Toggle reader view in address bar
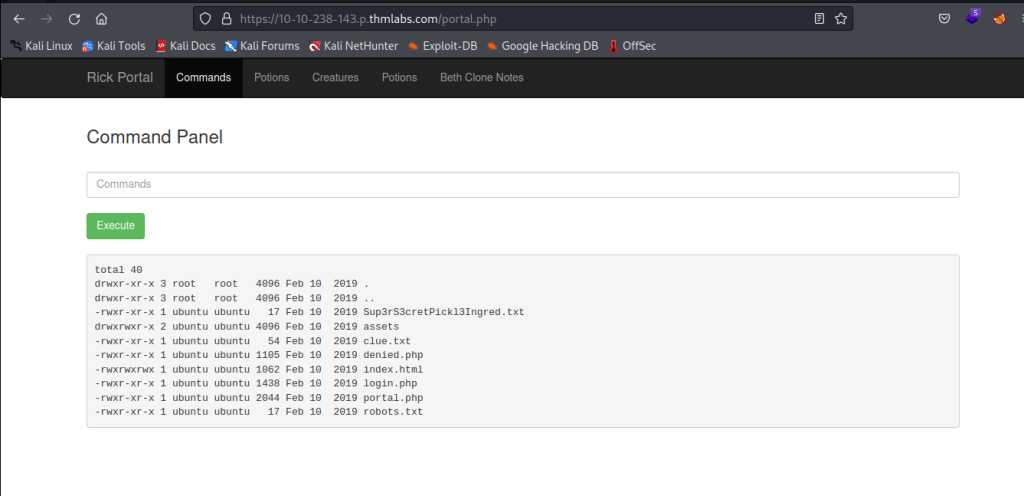Screen dimensions: 1024x496 tap(819, 18)
